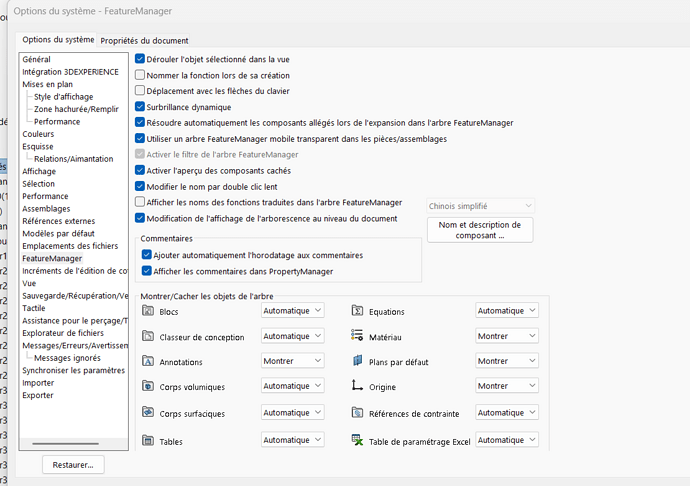Click the Equations sigma icon
This screenshot has width=690, height=486.
pyautogui.click(x=357, y=310)
